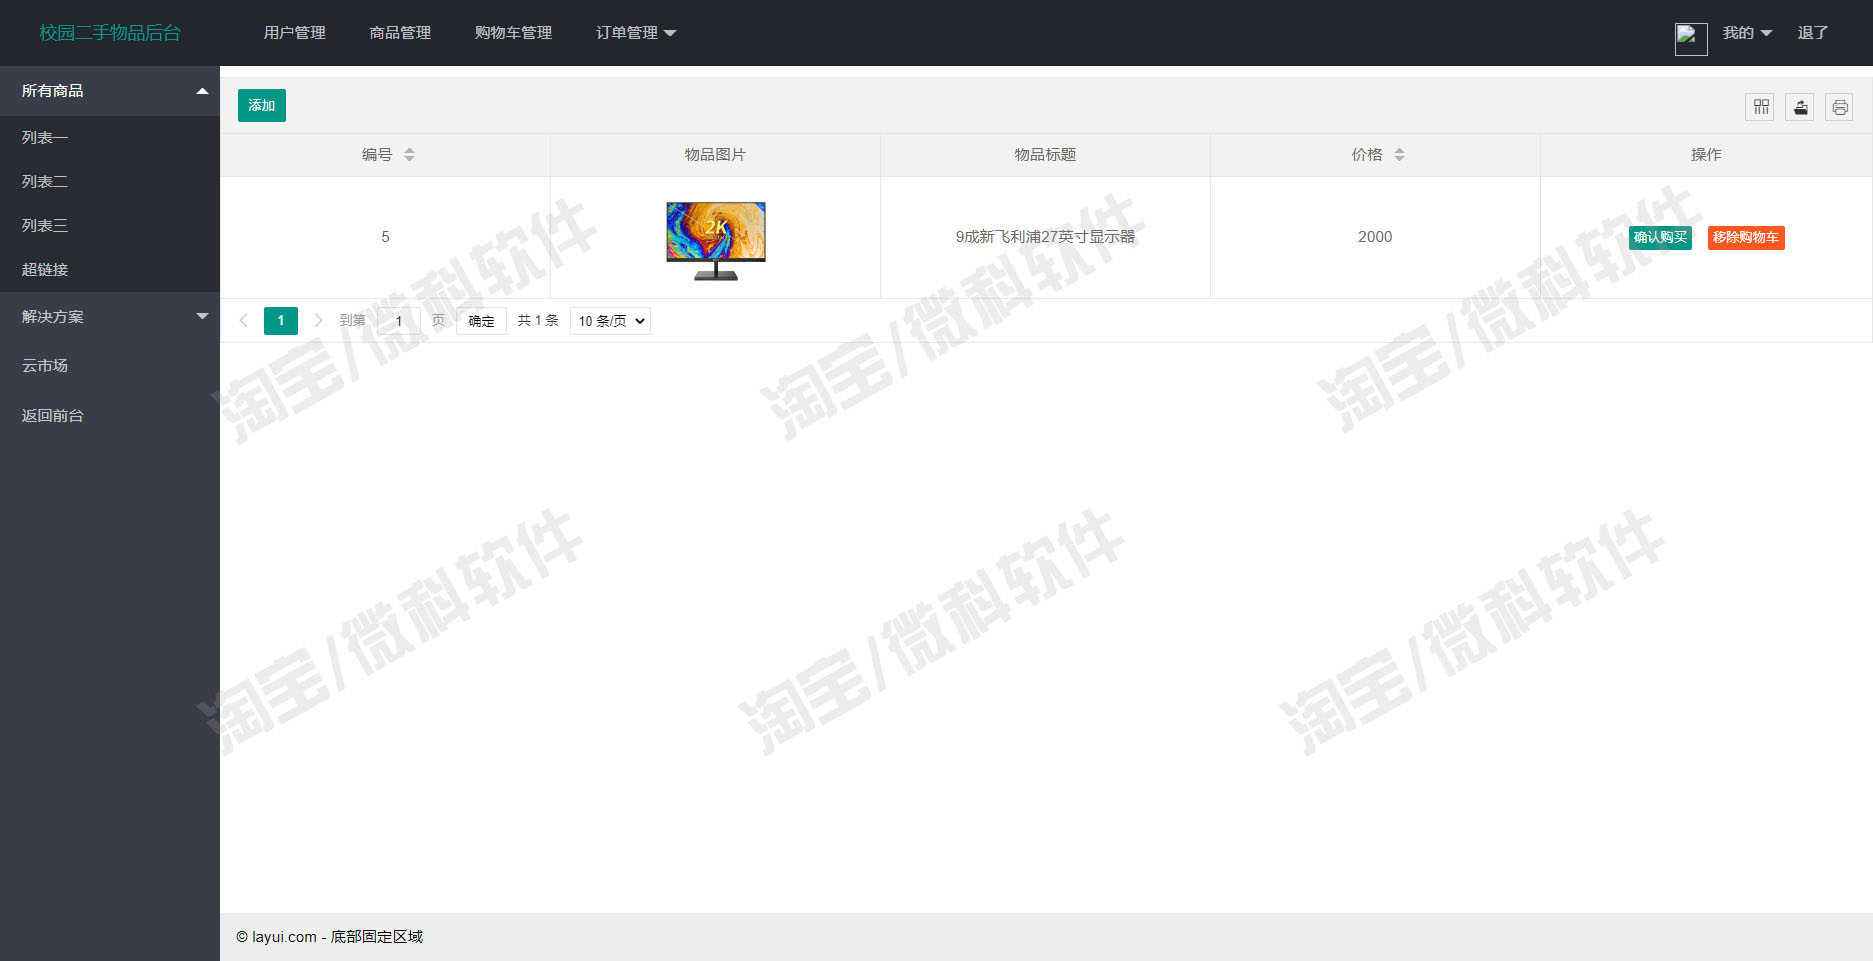Click the 编号 cell showing 5
The width and height of the screenshot is (1873, 961).
coord(385,237)
